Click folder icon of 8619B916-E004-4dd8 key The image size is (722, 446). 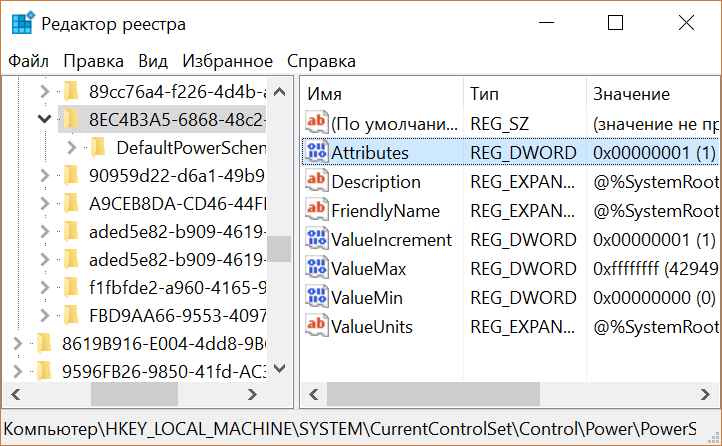[44, 343]
